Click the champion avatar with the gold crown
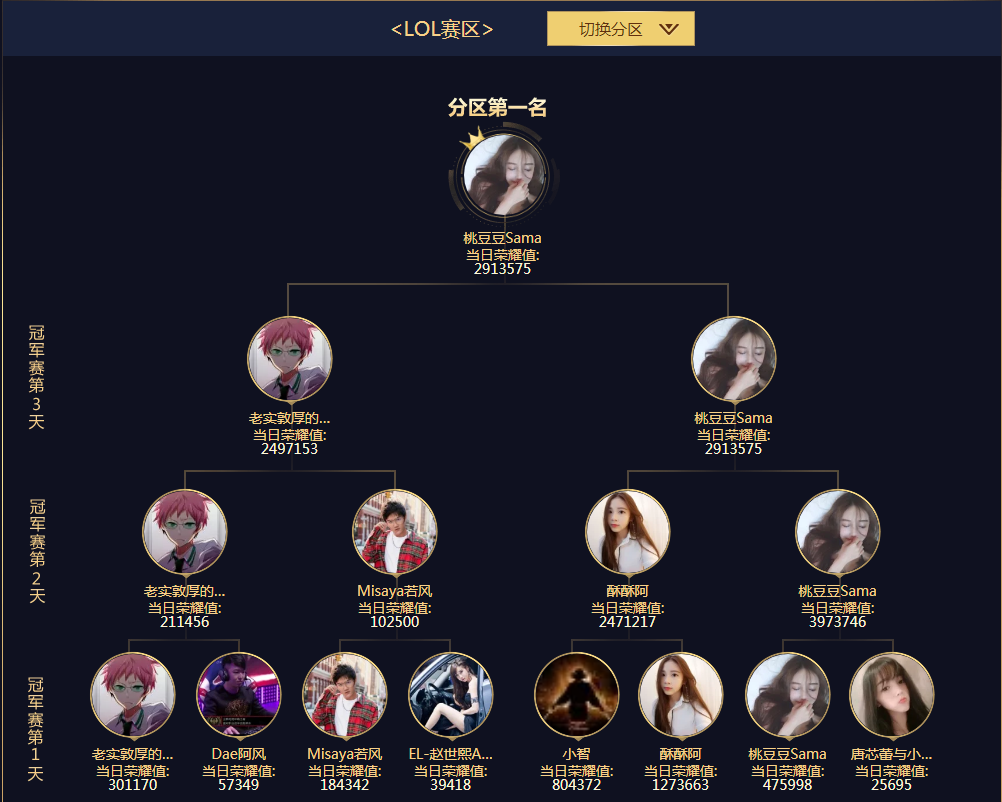Viewport: 1002px width, 802px height. coord(504,175)
